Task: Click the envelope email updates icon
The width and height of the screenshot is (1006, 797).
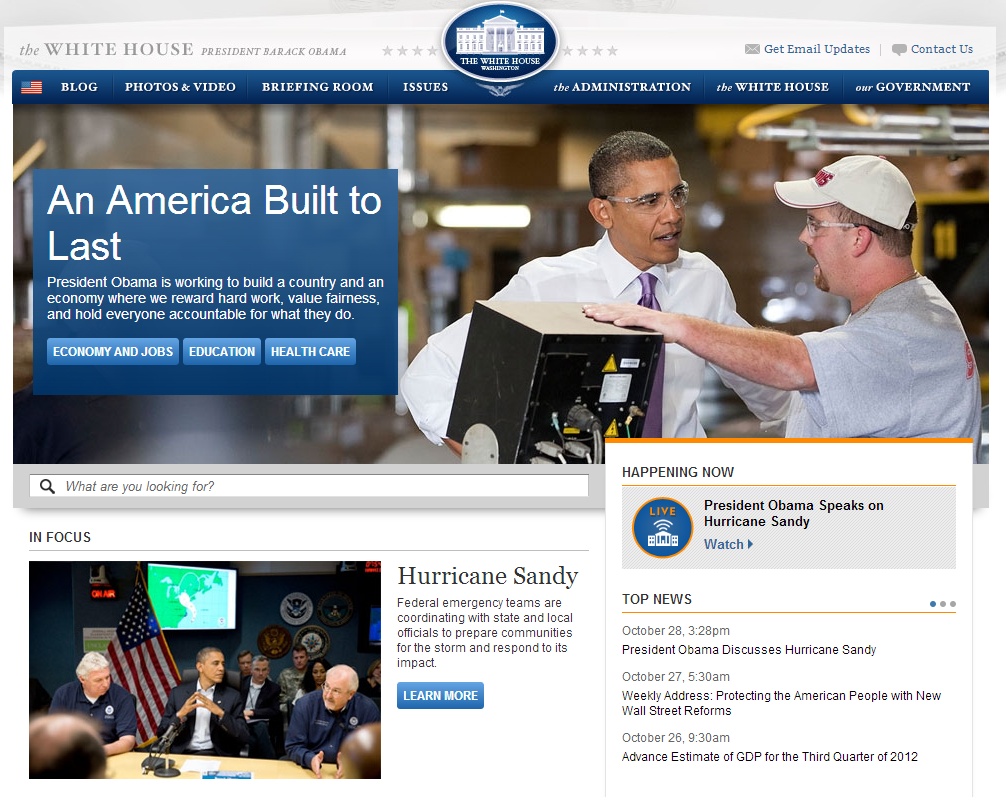Action: tap(752, 49)
